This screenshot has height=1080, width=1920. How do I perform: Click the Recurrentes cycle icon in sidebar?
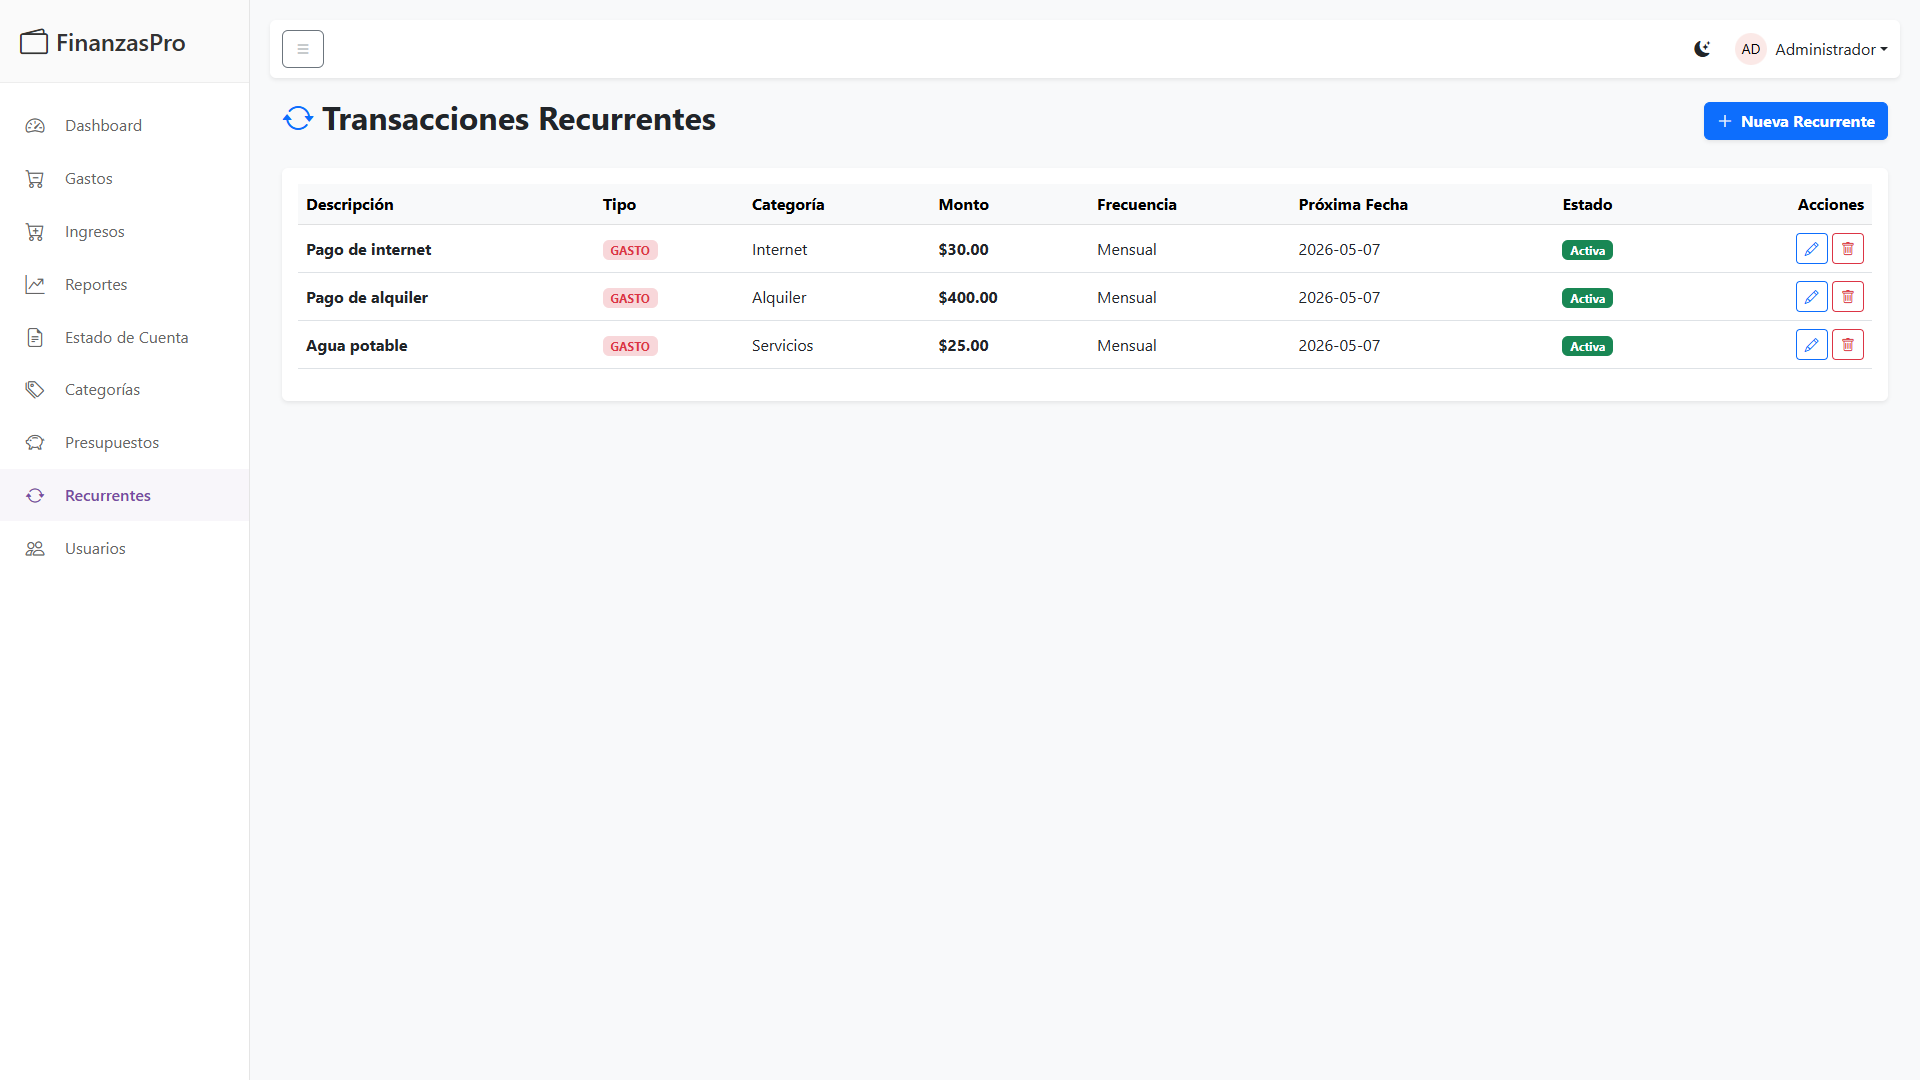35,496
